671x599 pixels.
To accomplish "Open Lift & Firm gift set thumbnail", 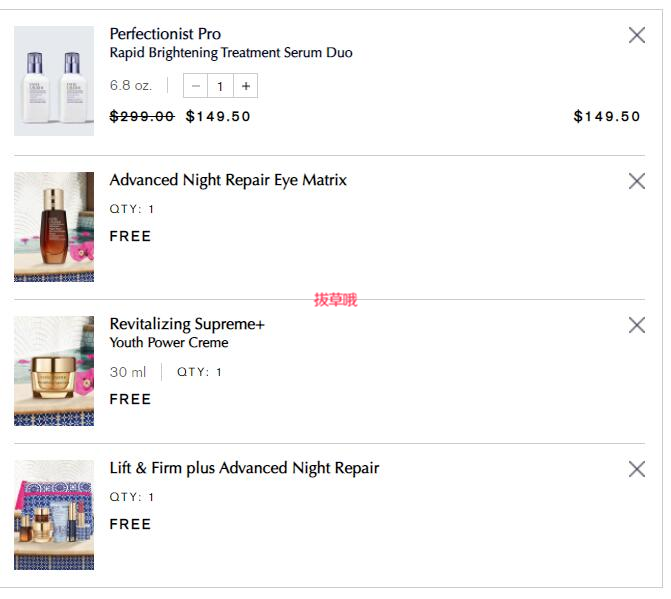I will tap(54, 515).
